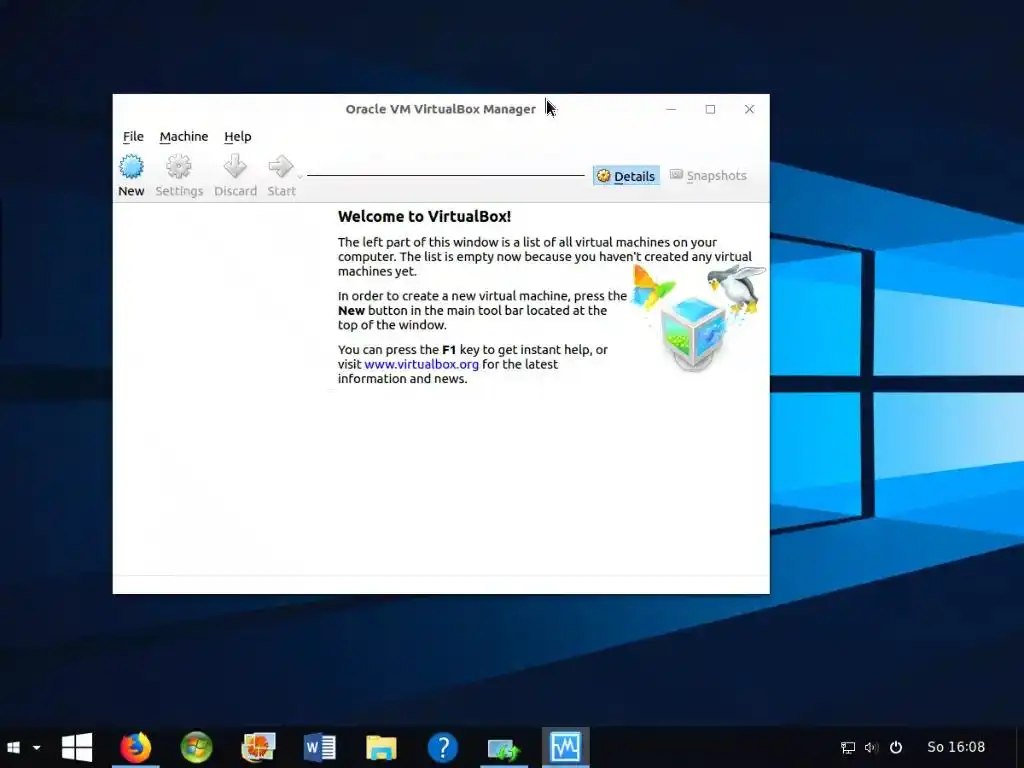Switch to the Details view

click(x=626, y=176)
